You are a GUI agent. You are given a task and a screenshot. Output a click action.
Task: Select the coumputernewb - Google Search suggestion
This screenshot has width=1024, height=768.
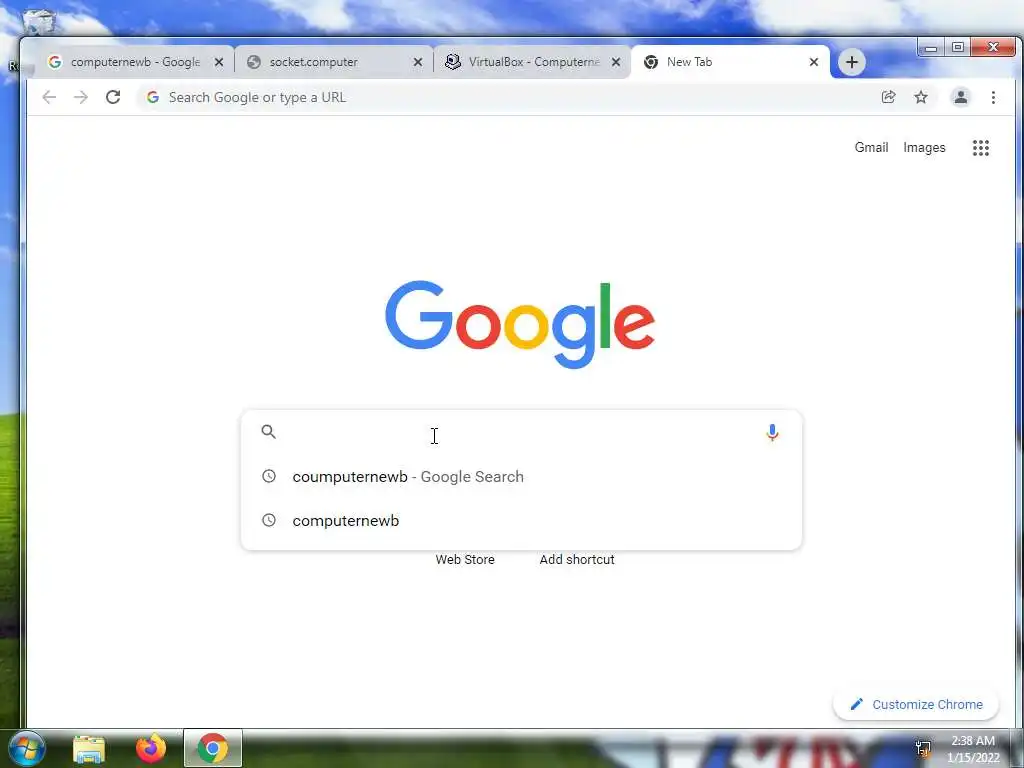521,477
